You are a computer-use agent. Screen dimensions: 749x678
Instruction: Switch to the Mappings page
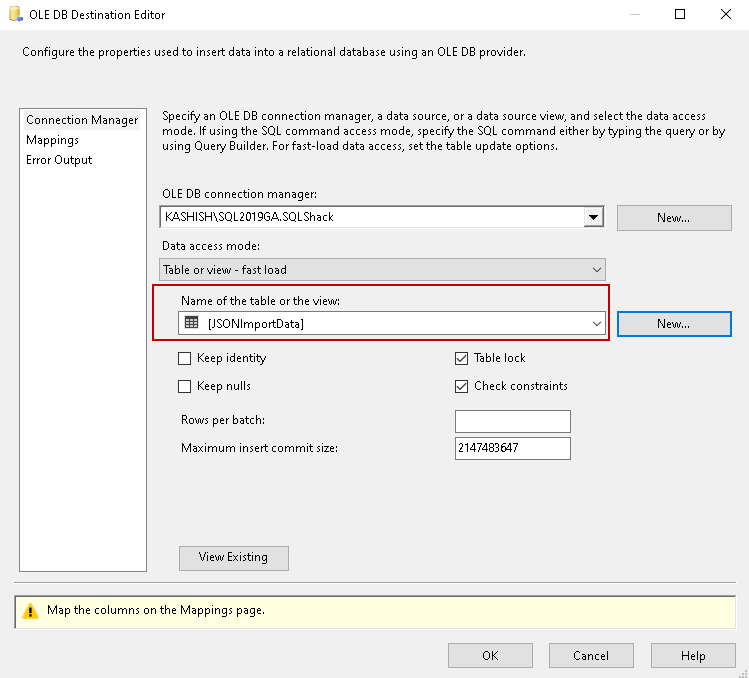coord(52,140)
